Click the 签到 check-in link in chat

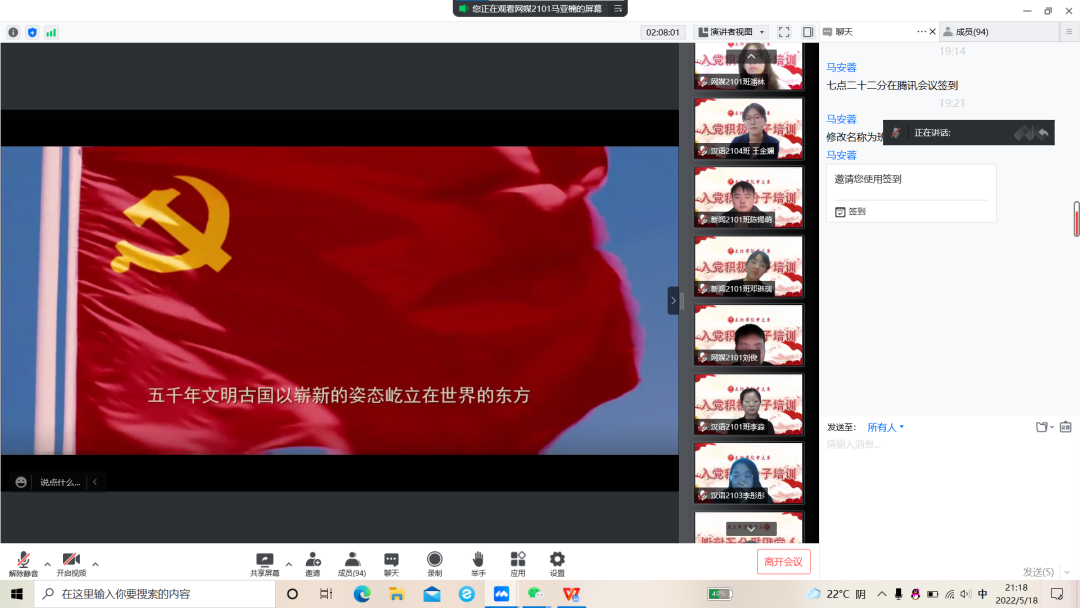(857, 212)
